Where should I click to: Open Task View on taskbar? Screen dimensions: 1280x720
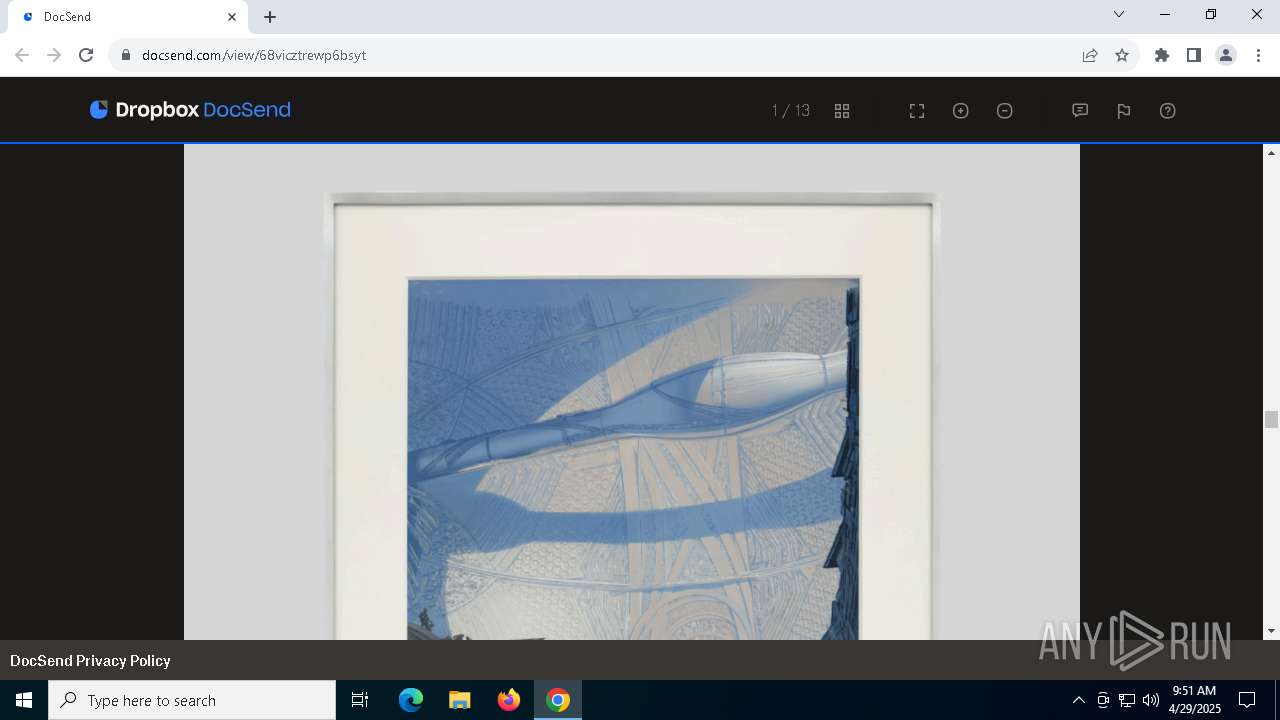tap(360, 700)
